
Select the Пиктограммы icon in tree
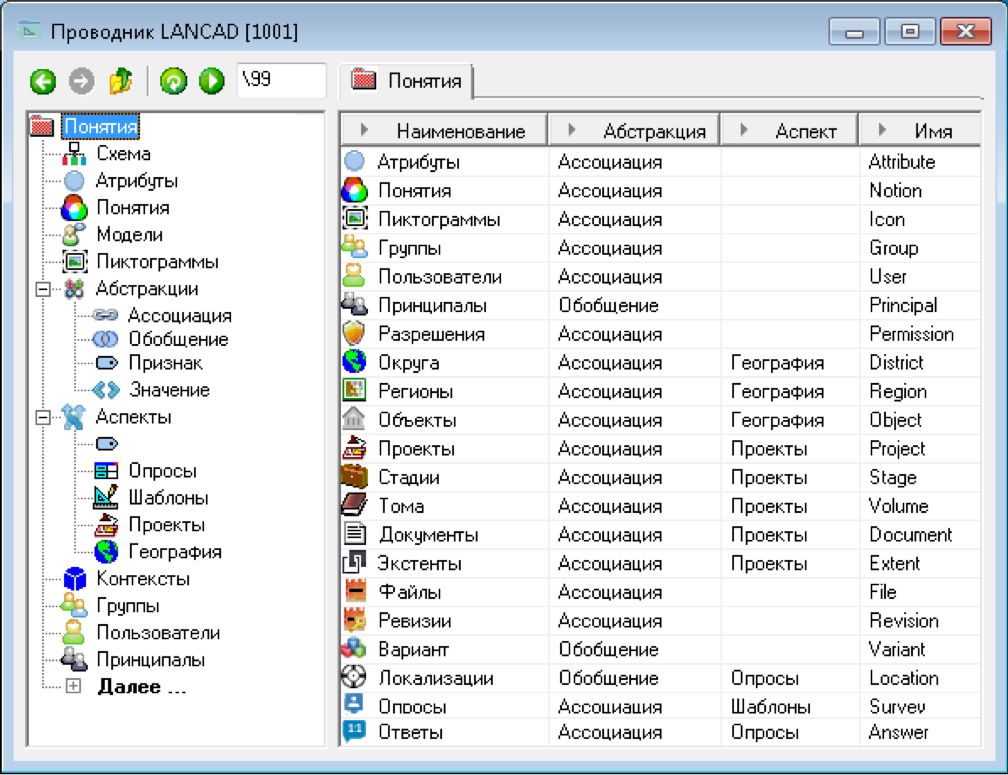[x=74, y=262]
